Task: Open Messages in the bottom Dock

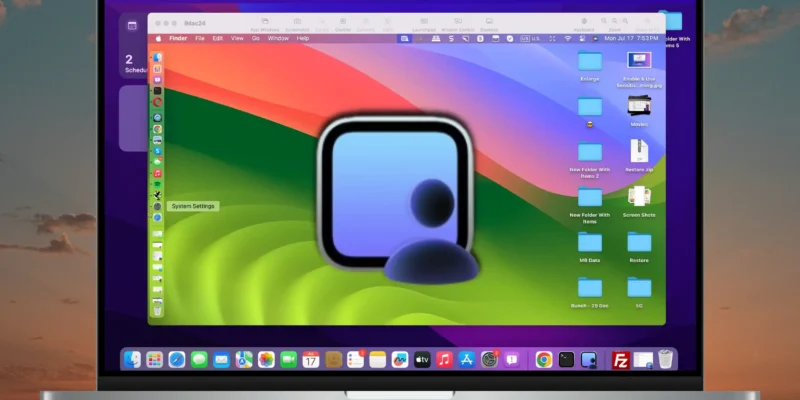Action: (x=199, y=360)
